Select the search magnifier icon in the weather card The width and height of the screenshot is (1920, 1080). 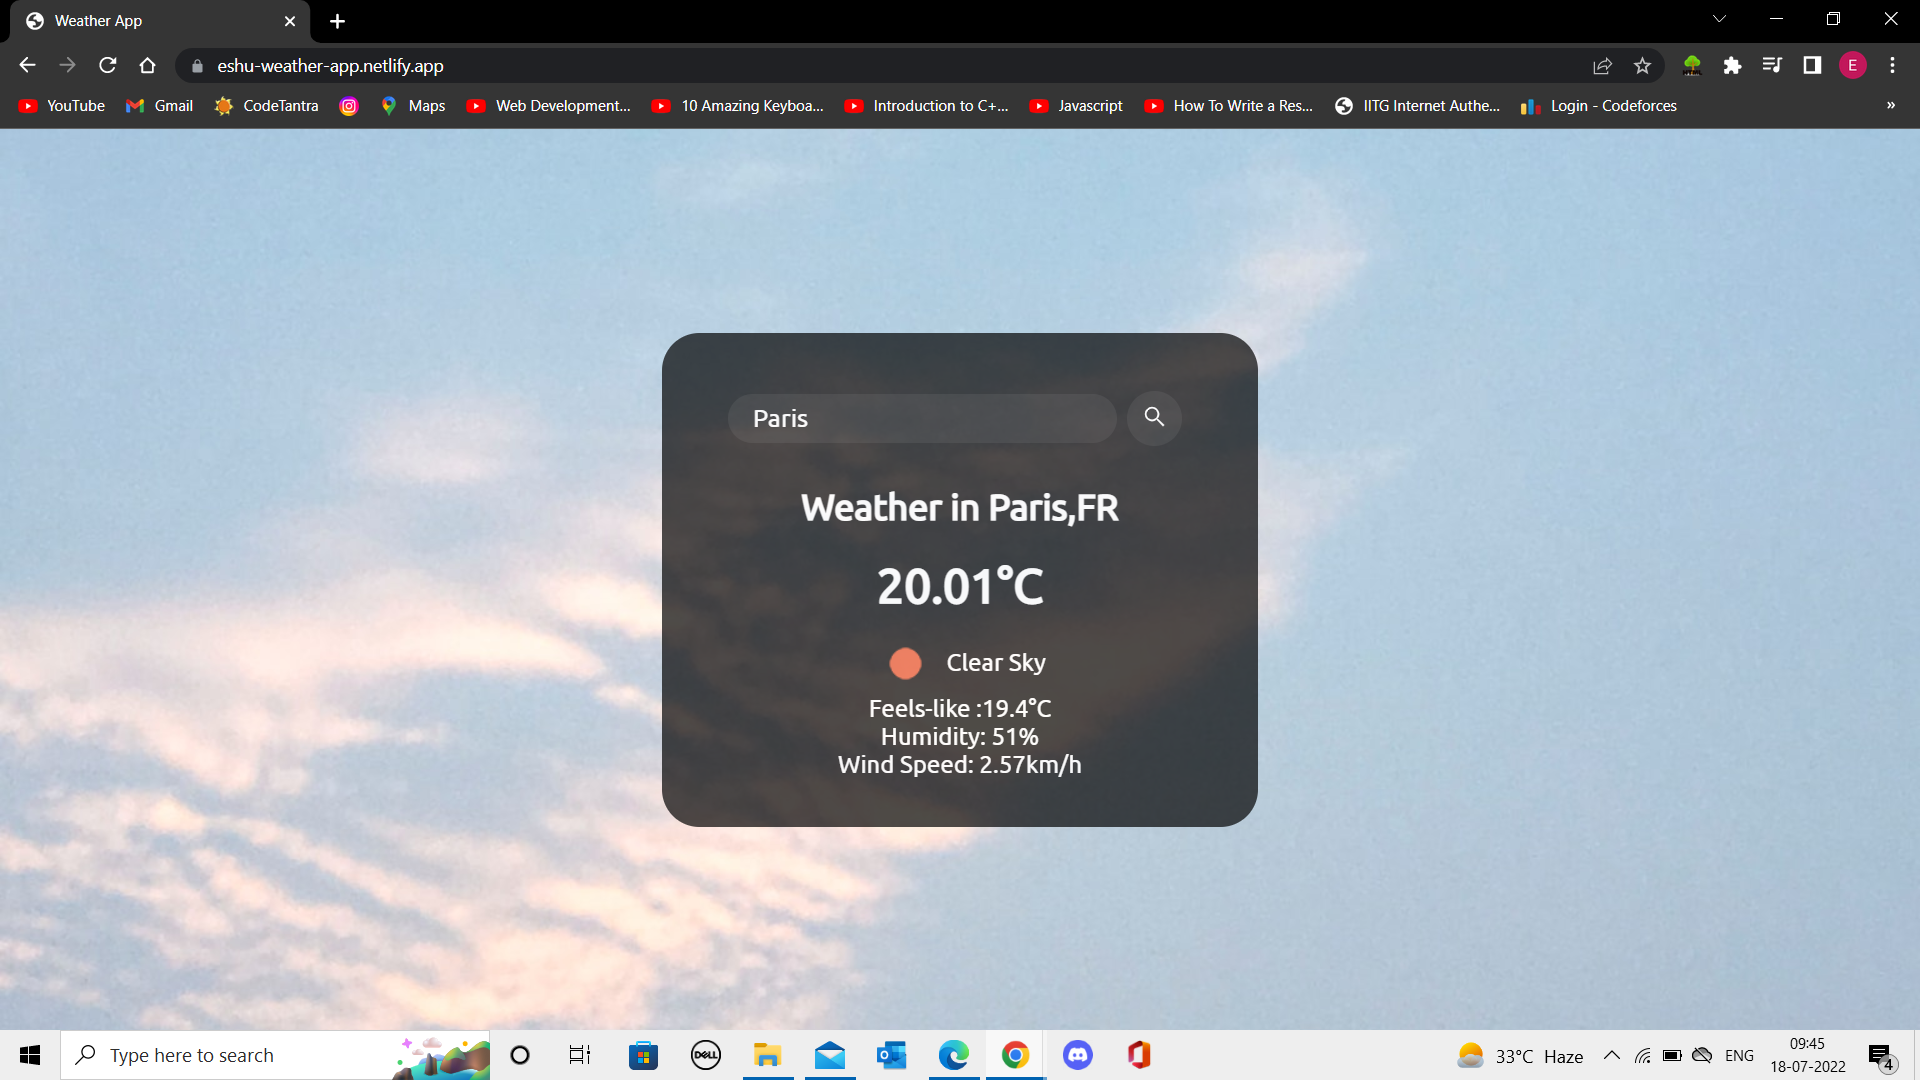1154,418
